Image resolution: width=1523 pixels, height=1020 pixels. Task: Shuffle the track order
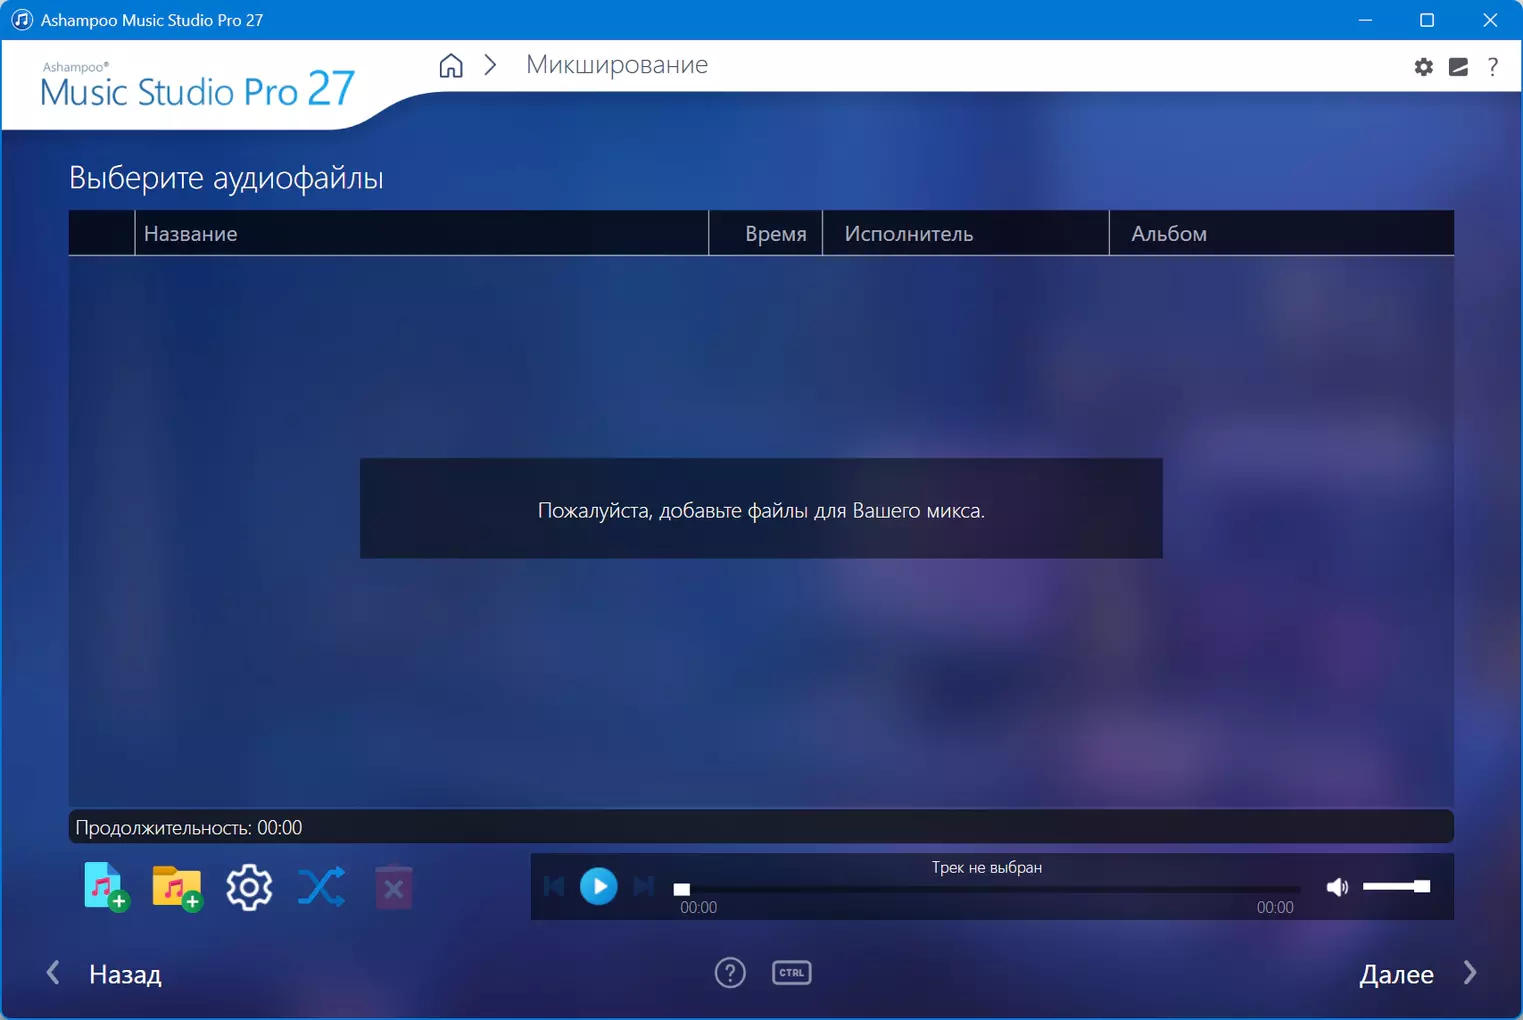322,887
